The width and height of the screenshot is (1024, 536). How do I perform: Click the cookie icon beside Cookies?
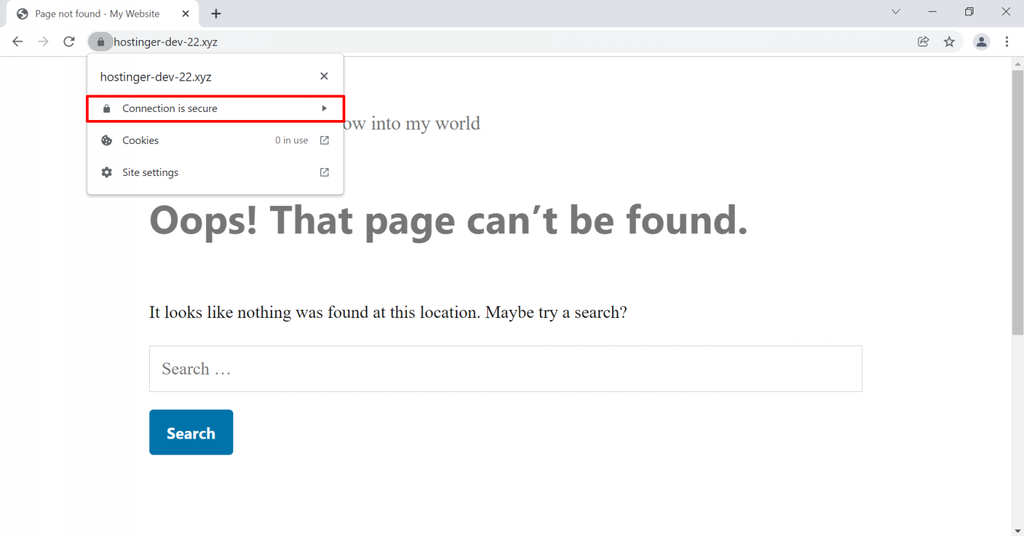(106, 140)
